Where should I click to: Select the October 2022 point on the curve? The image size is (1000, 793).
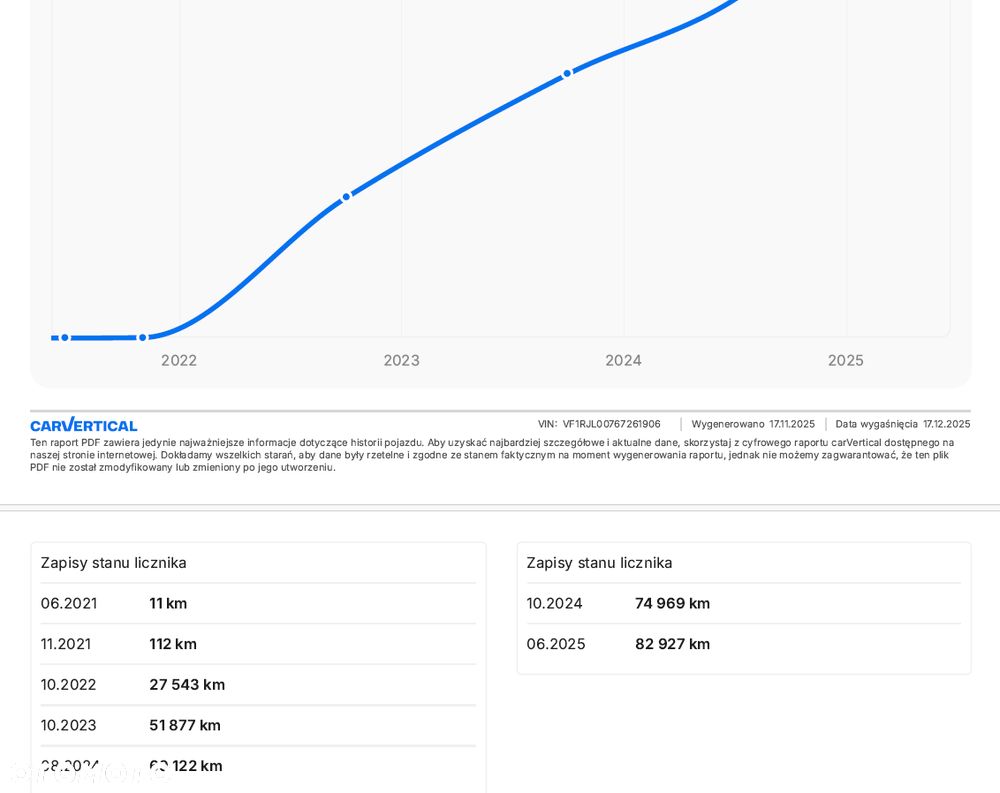point(346,197)
